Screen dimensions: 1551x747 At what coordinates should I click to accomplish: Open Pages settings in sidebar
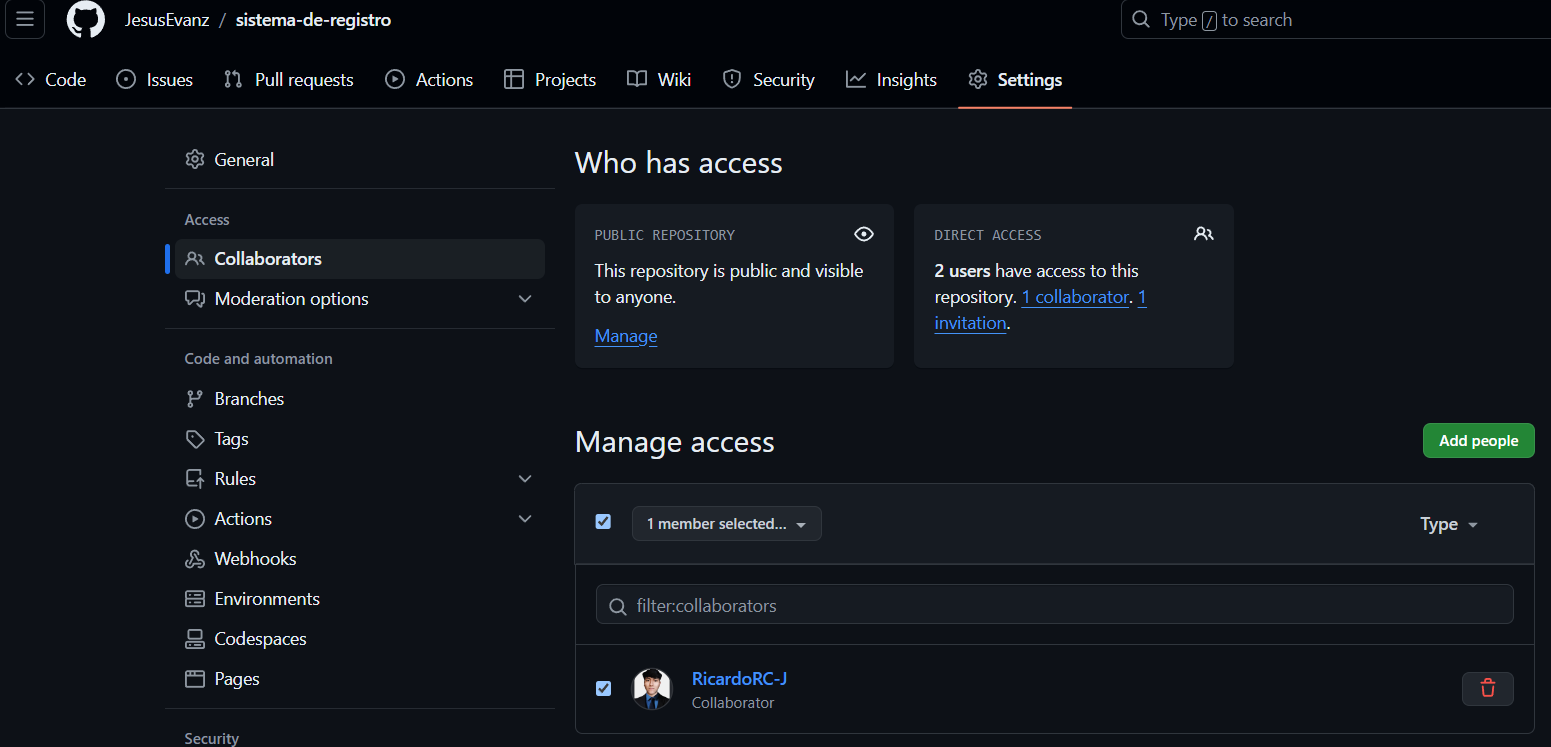[360, 679]
